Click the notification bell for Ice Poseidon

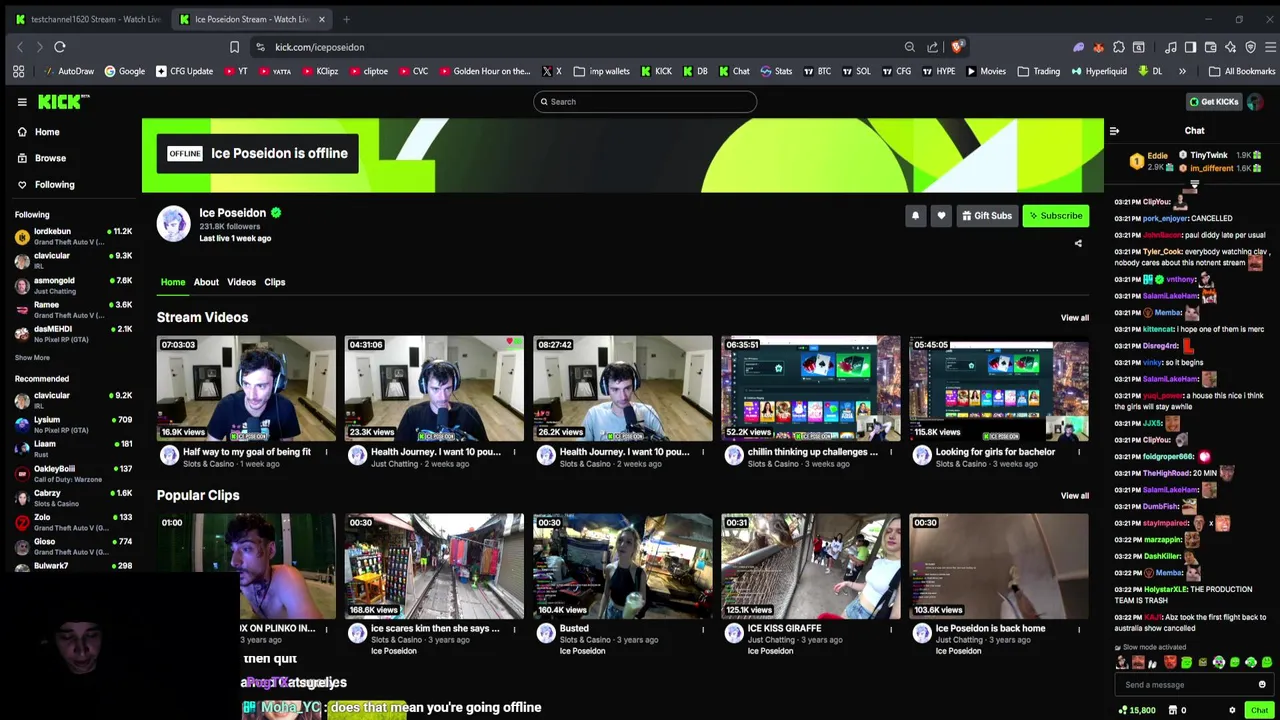[915, 215]
